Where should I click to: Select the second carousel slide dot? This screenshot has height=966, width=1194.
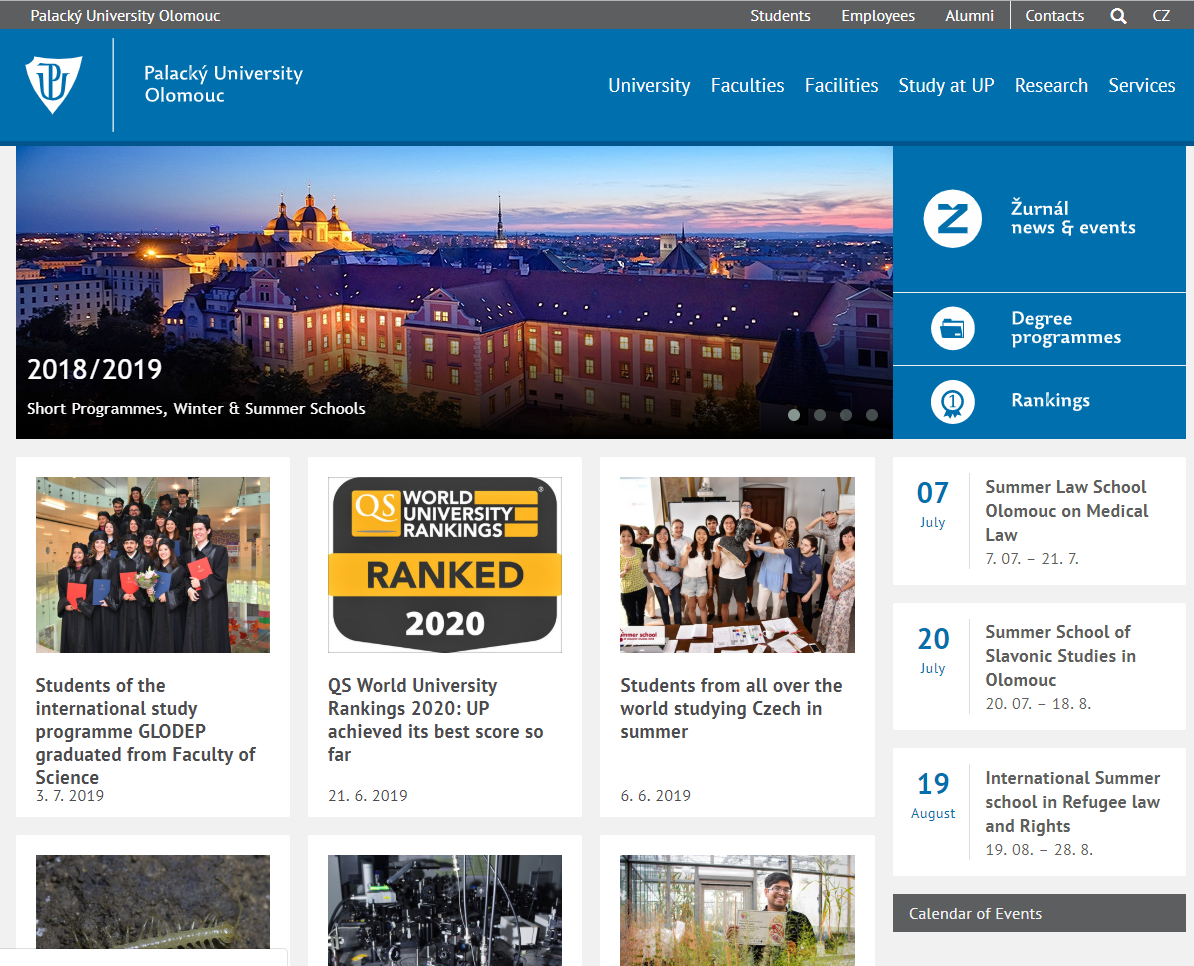click(819, 415)
